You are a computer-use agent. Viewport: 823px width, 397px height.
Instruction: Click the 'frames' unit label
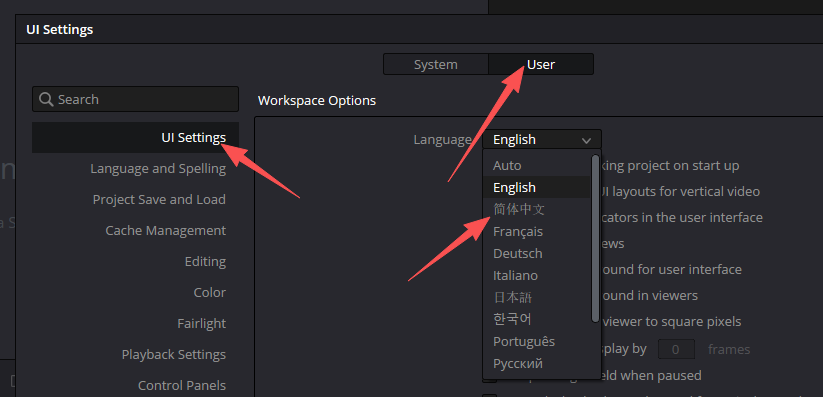729,349
